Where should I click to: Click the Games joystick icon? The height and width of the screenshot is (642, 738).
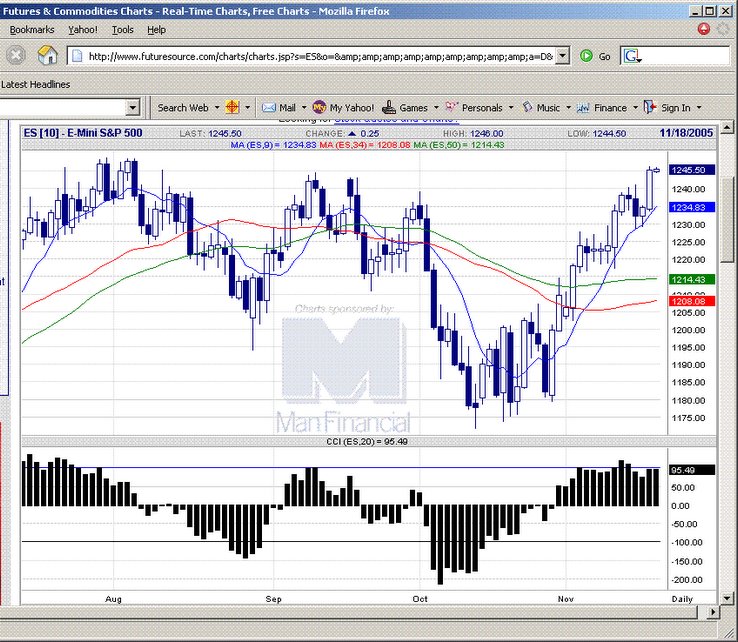coord(389,107)
